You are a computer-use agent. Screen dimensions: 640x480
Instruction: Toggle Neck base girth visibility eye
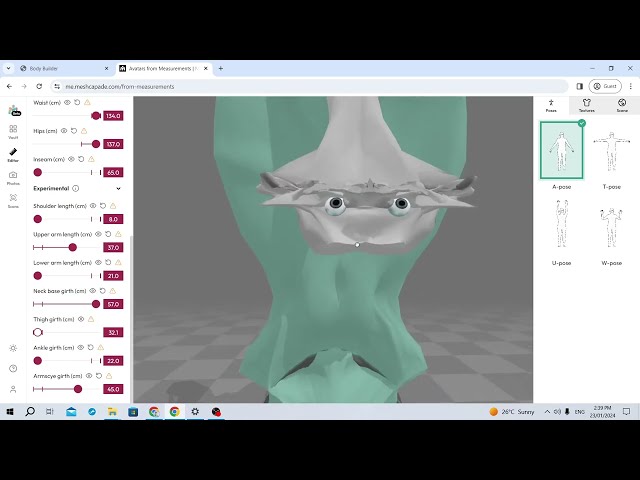[x=93, y=291]
